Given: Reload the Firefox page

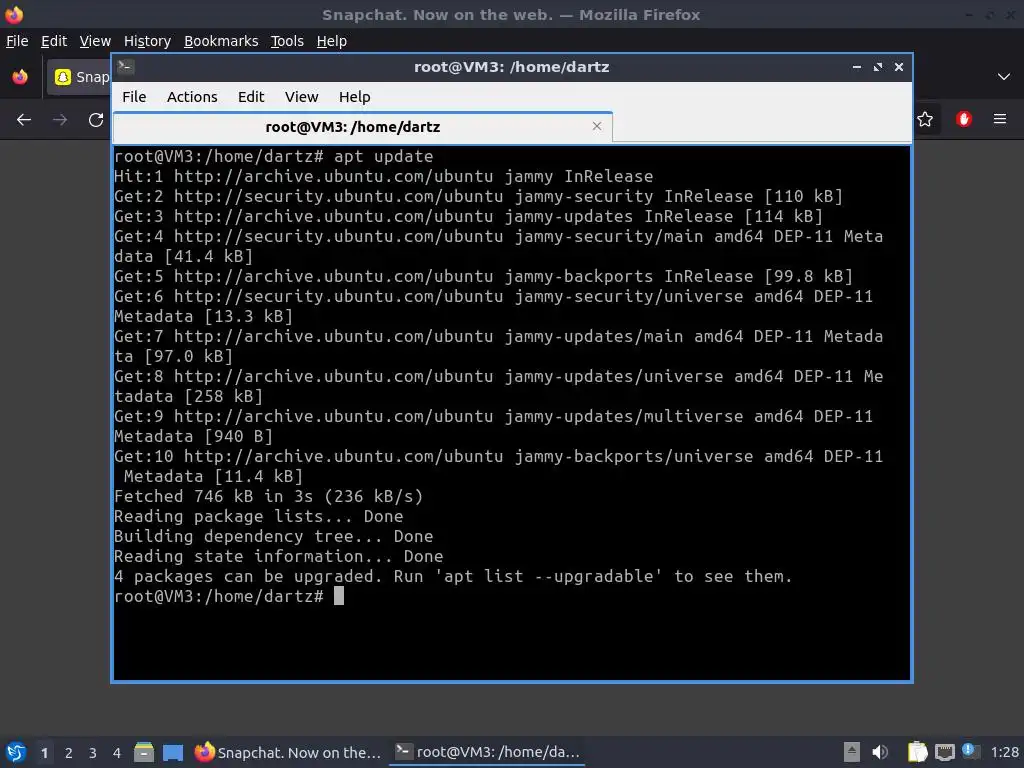Looking at the screenshot, I should point(96,120).
